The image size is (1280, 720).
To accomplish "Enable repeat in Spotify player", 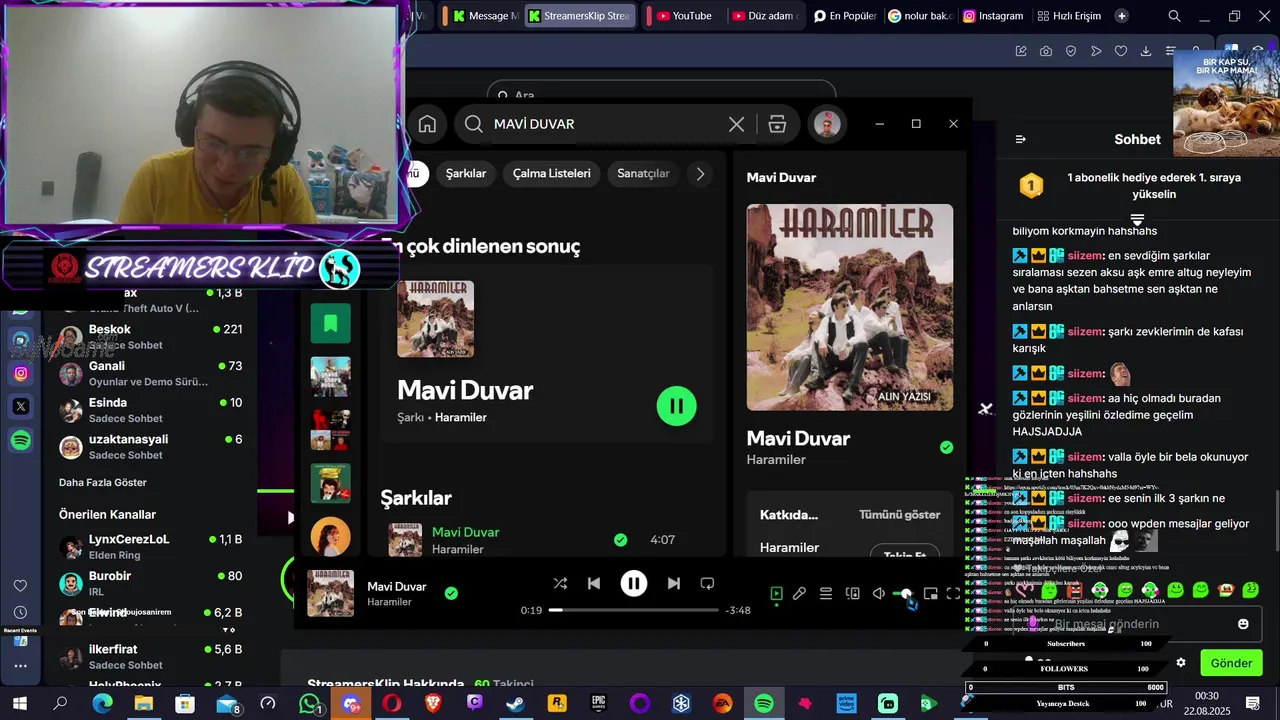I will coord(707,583).
